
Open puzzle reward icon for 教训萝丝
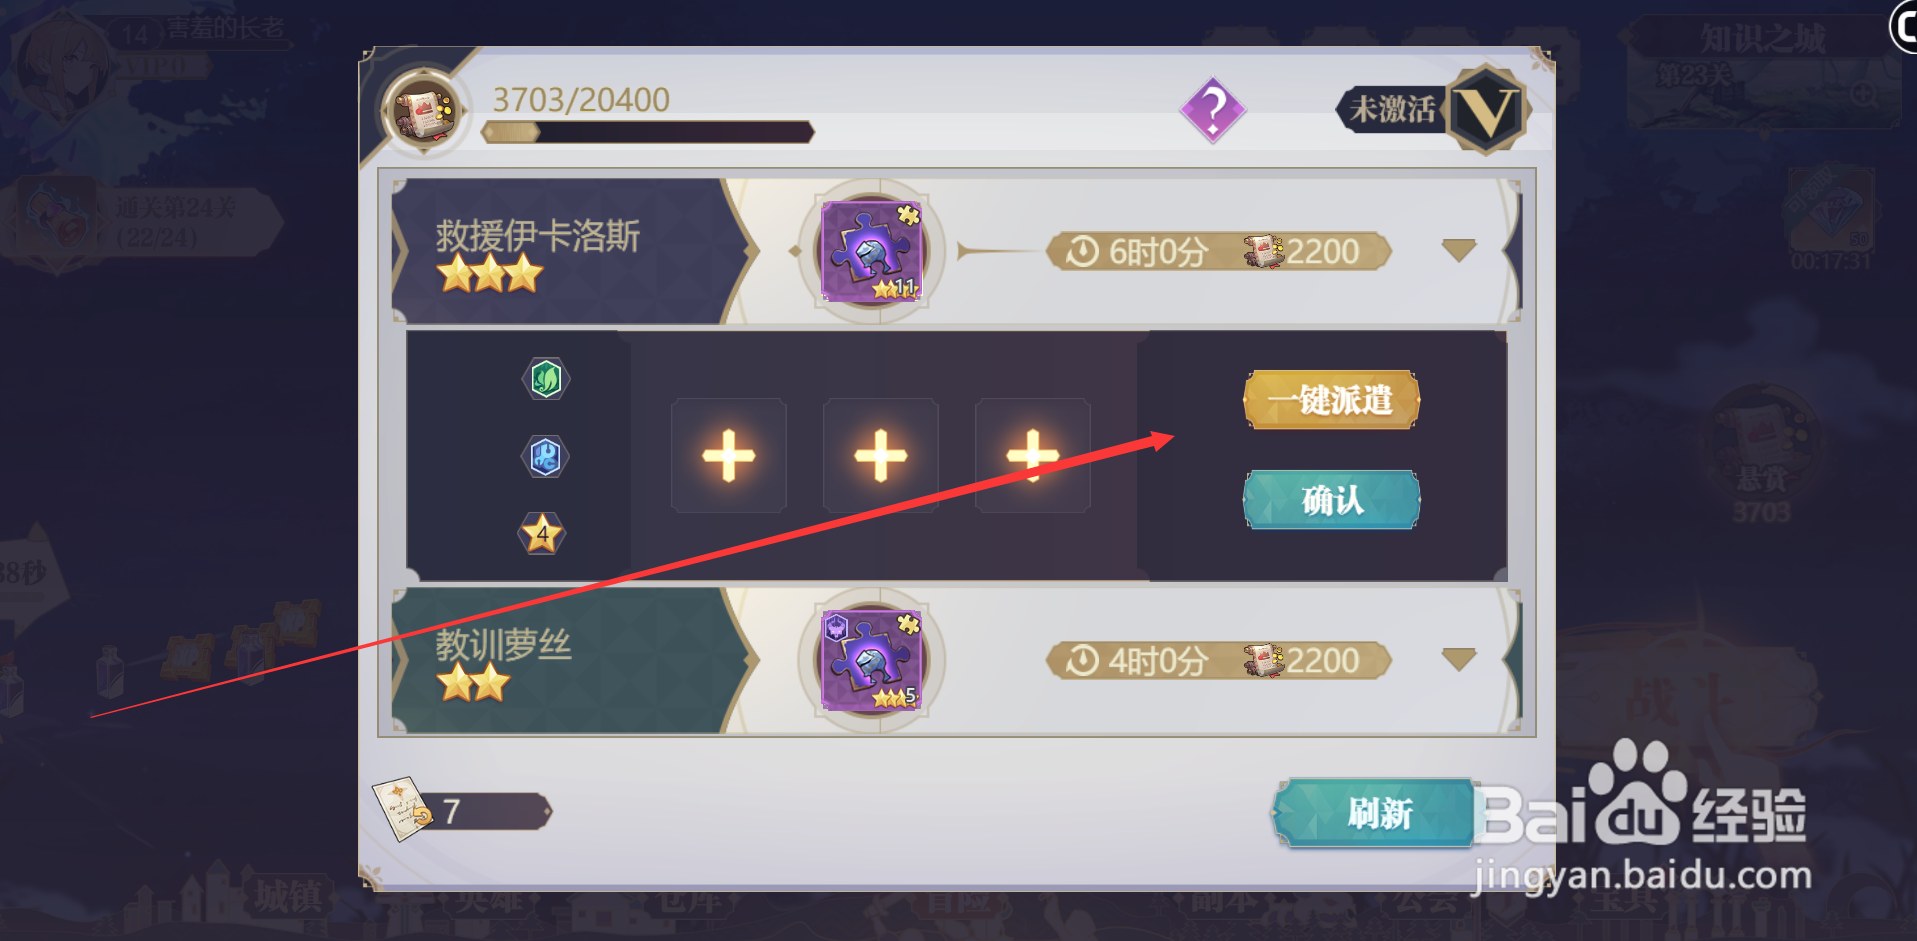click(x=870, y=661)
